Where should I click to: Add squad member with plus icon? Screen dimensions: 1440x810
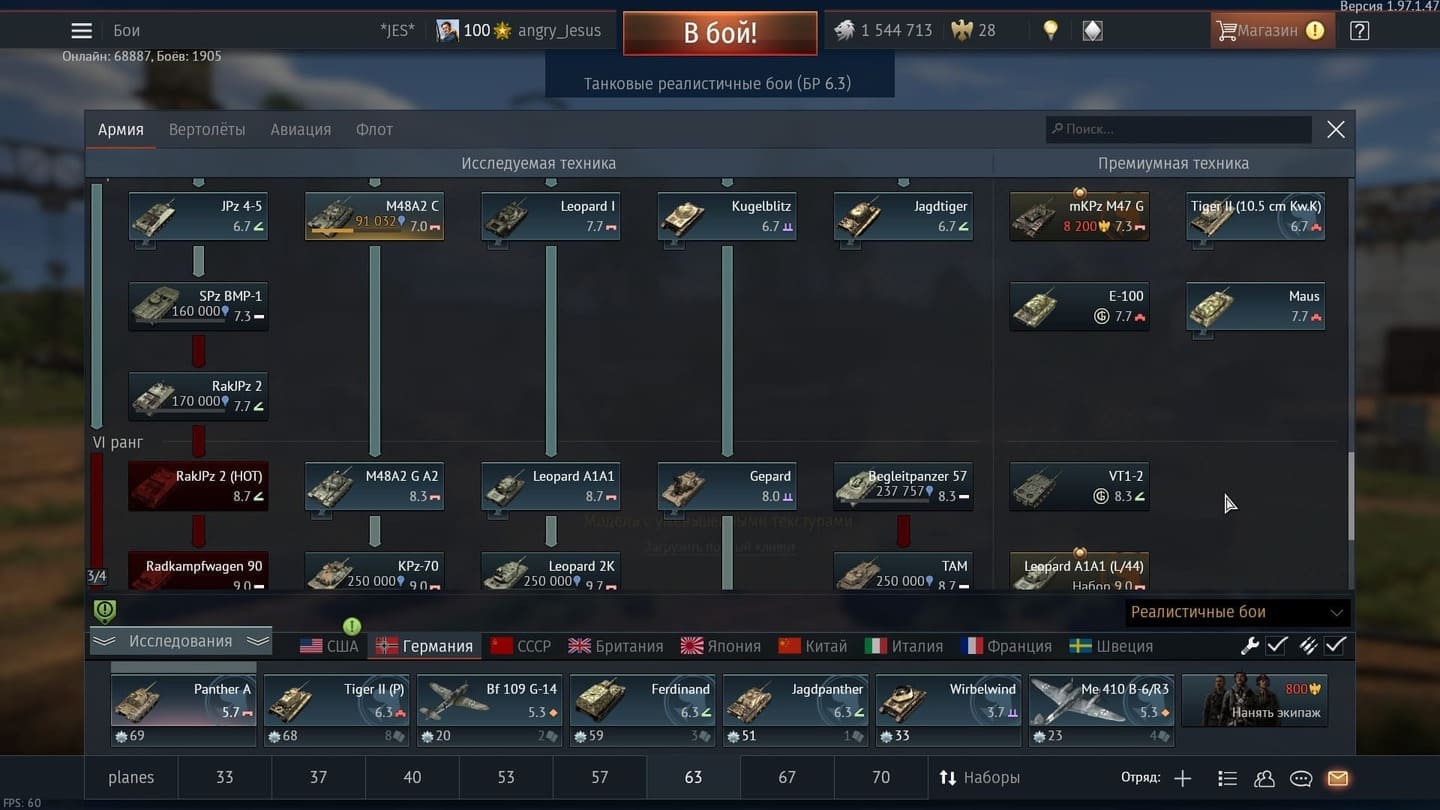1183,778
